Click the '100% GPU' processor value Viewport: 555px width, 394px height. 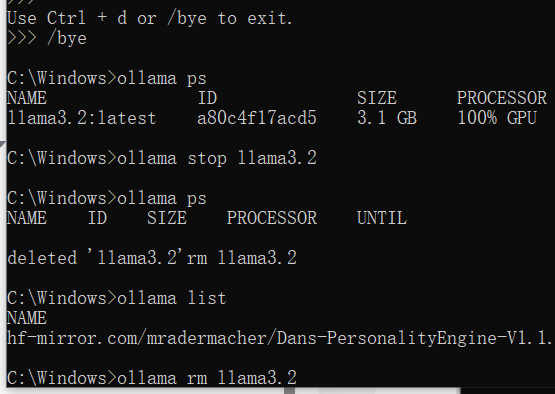click(497, 118)
